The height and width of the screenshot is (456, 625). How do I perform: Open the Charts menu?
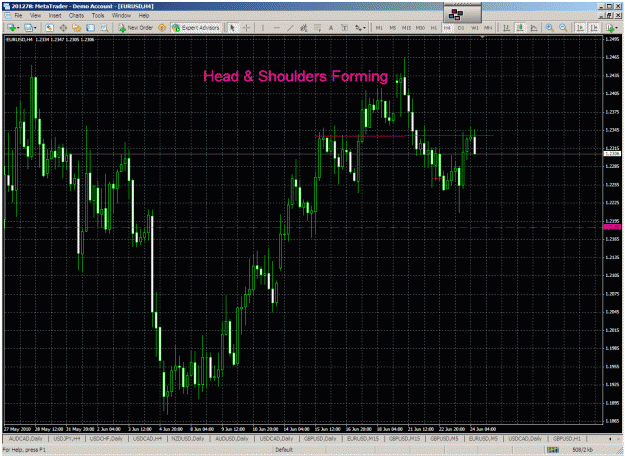(x=76, y=16)
